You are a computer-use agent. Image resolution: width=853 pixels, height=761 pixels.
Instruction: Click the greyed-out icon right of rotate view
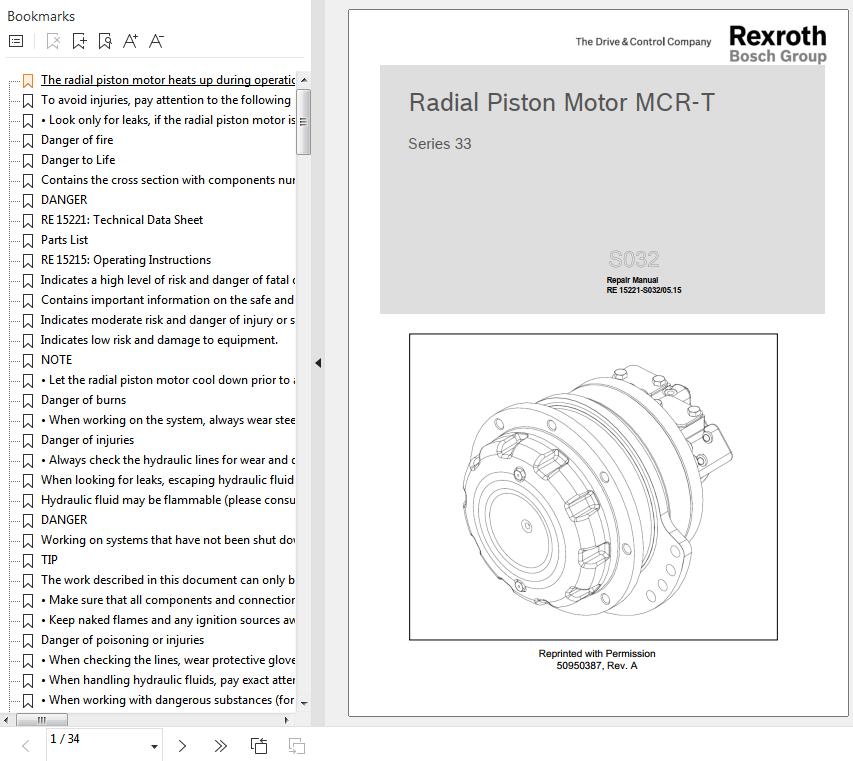296,746
